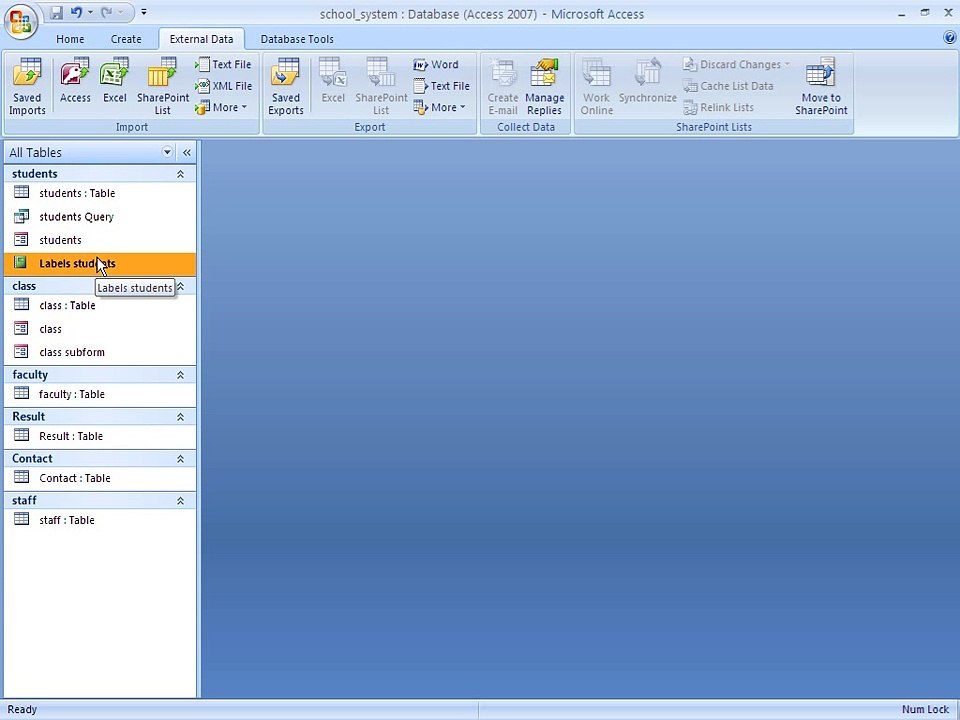Open Microsoft Access Help icon
Screen dimensions: 960x720
[950, 38]
